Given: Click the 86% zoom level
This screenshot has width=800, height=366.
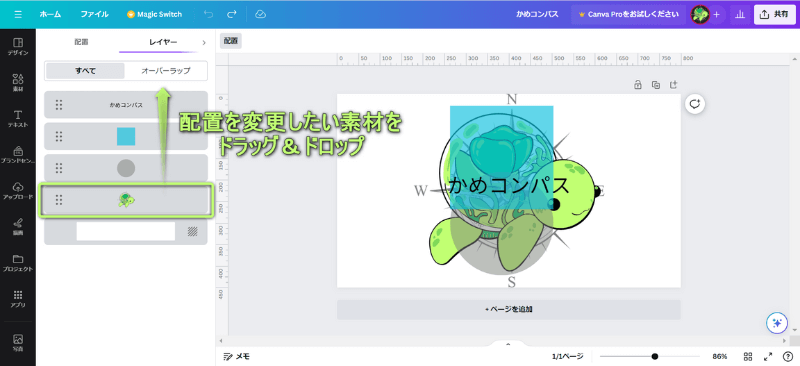Looking at the screenshot, I should (x=720, y=356).
